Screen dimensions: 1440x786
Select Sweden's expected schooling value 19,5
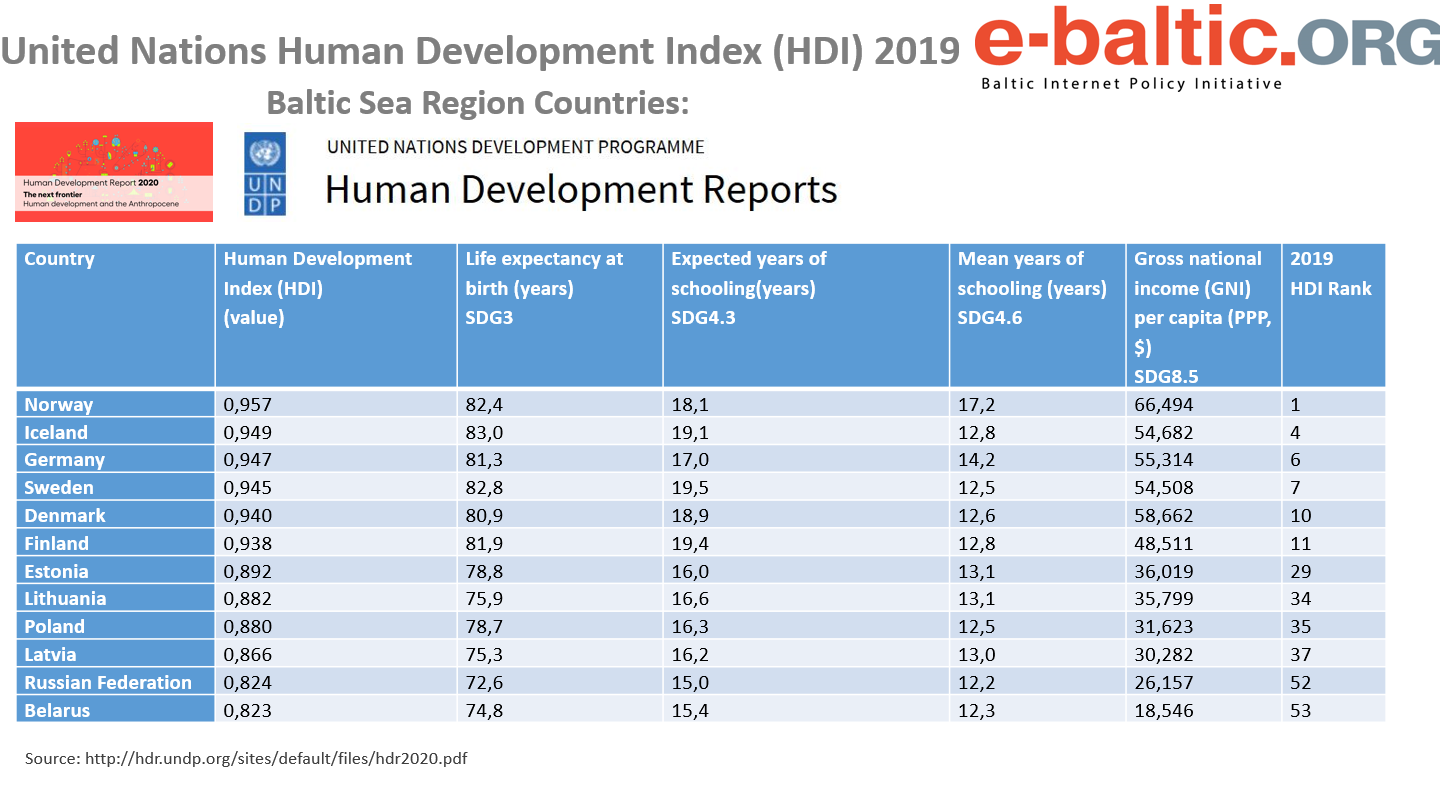[689, 488]
